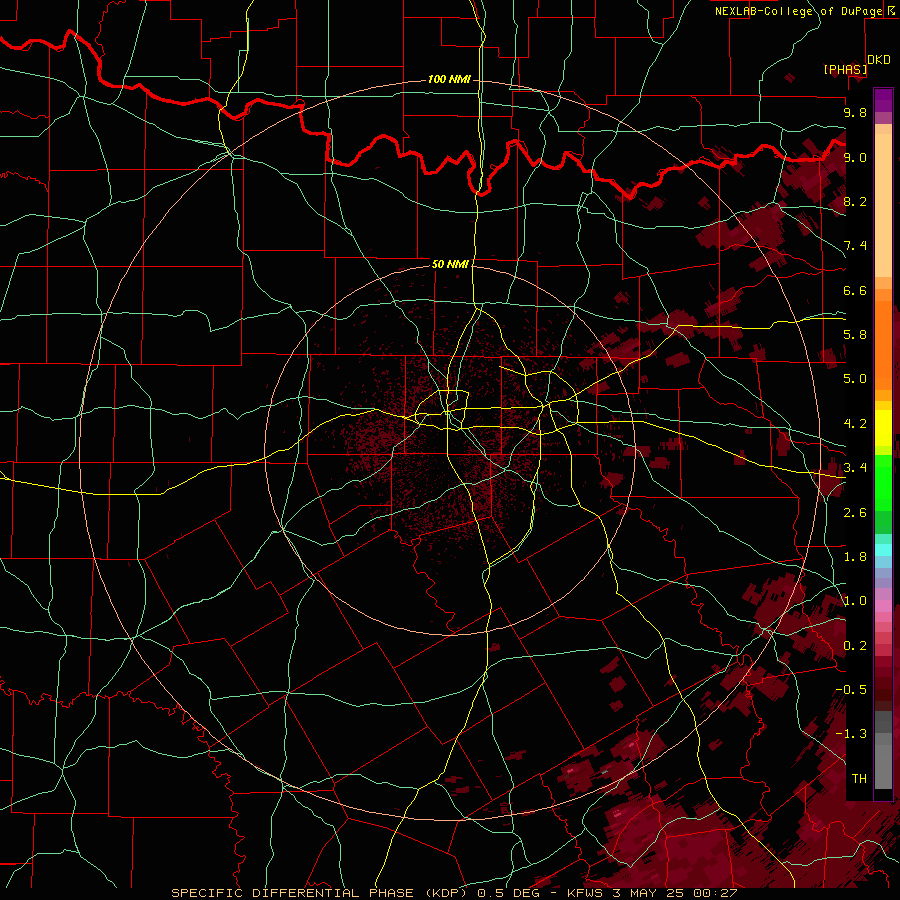Click the "50 NMI" range ring label
The width and height of the screenshot is (900, 900).
(450, 264)
